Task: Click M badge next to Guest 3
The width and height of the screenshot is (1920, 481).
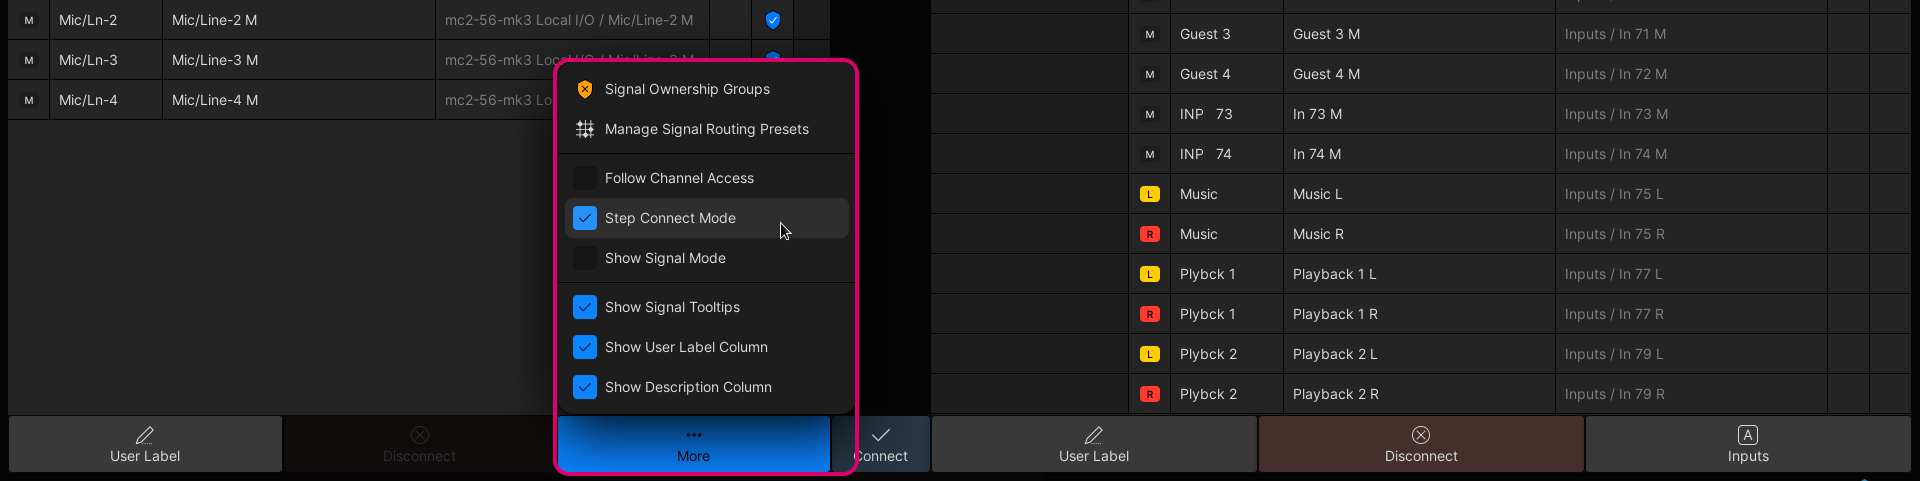Action: (x=1150, y=34)
